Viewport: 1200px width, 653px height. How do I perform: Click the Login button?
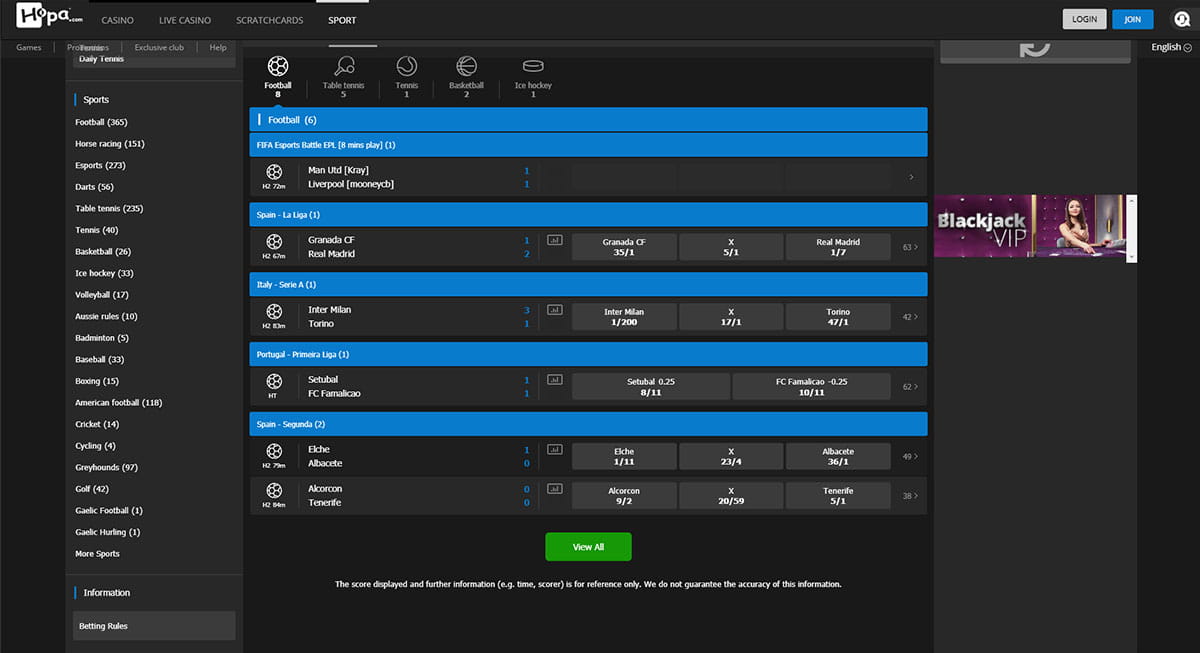pyautogui.click(x=1084, y=19)
